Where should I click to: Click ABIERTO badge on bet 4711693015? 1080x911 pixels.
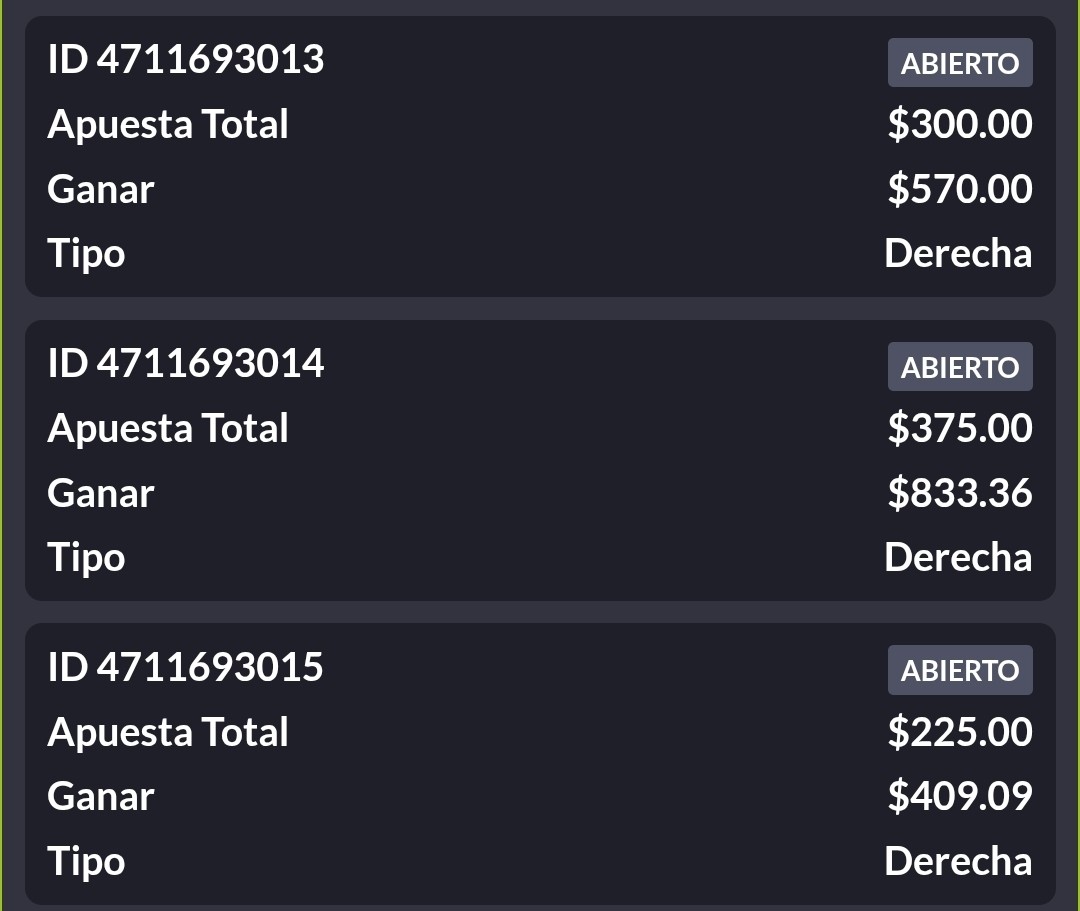(x=959, y=670)
